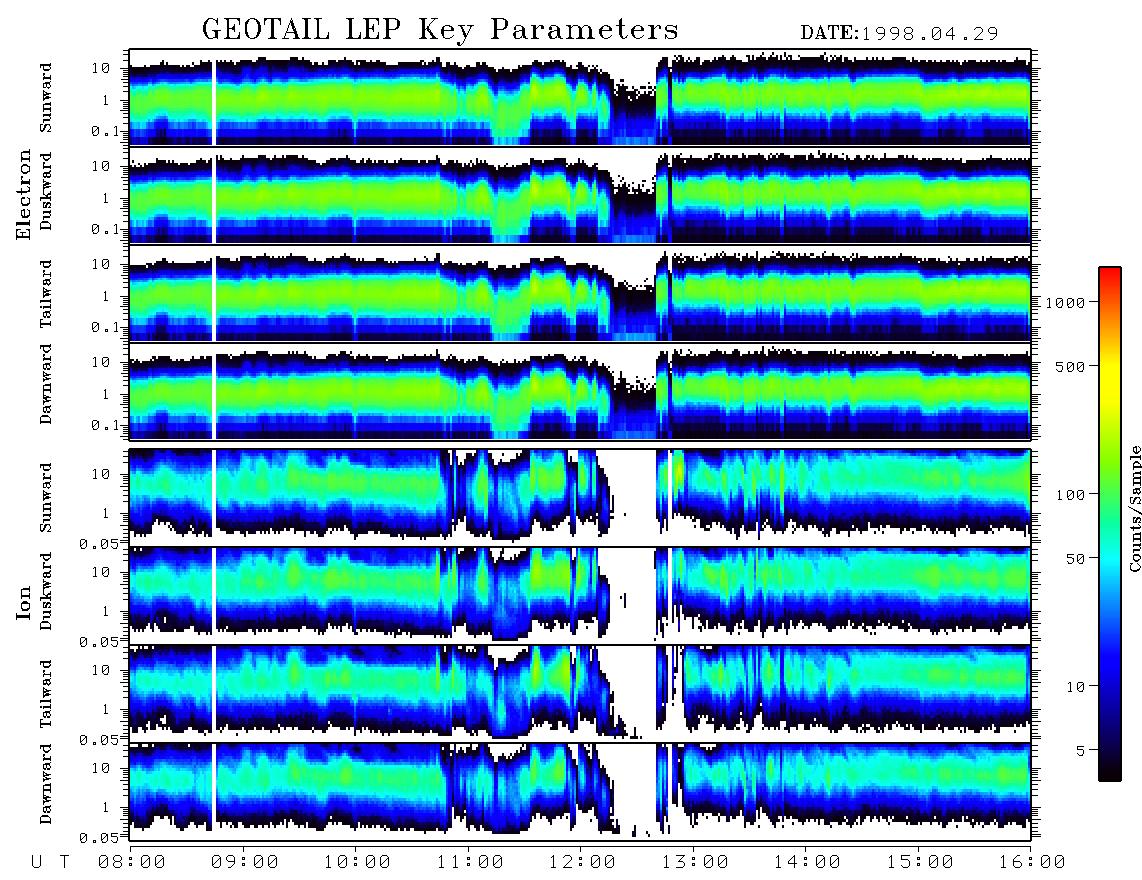Click the Ion Dawnward spectrogram panel
The image size is (1142, 880).
[x=580, y=792]
